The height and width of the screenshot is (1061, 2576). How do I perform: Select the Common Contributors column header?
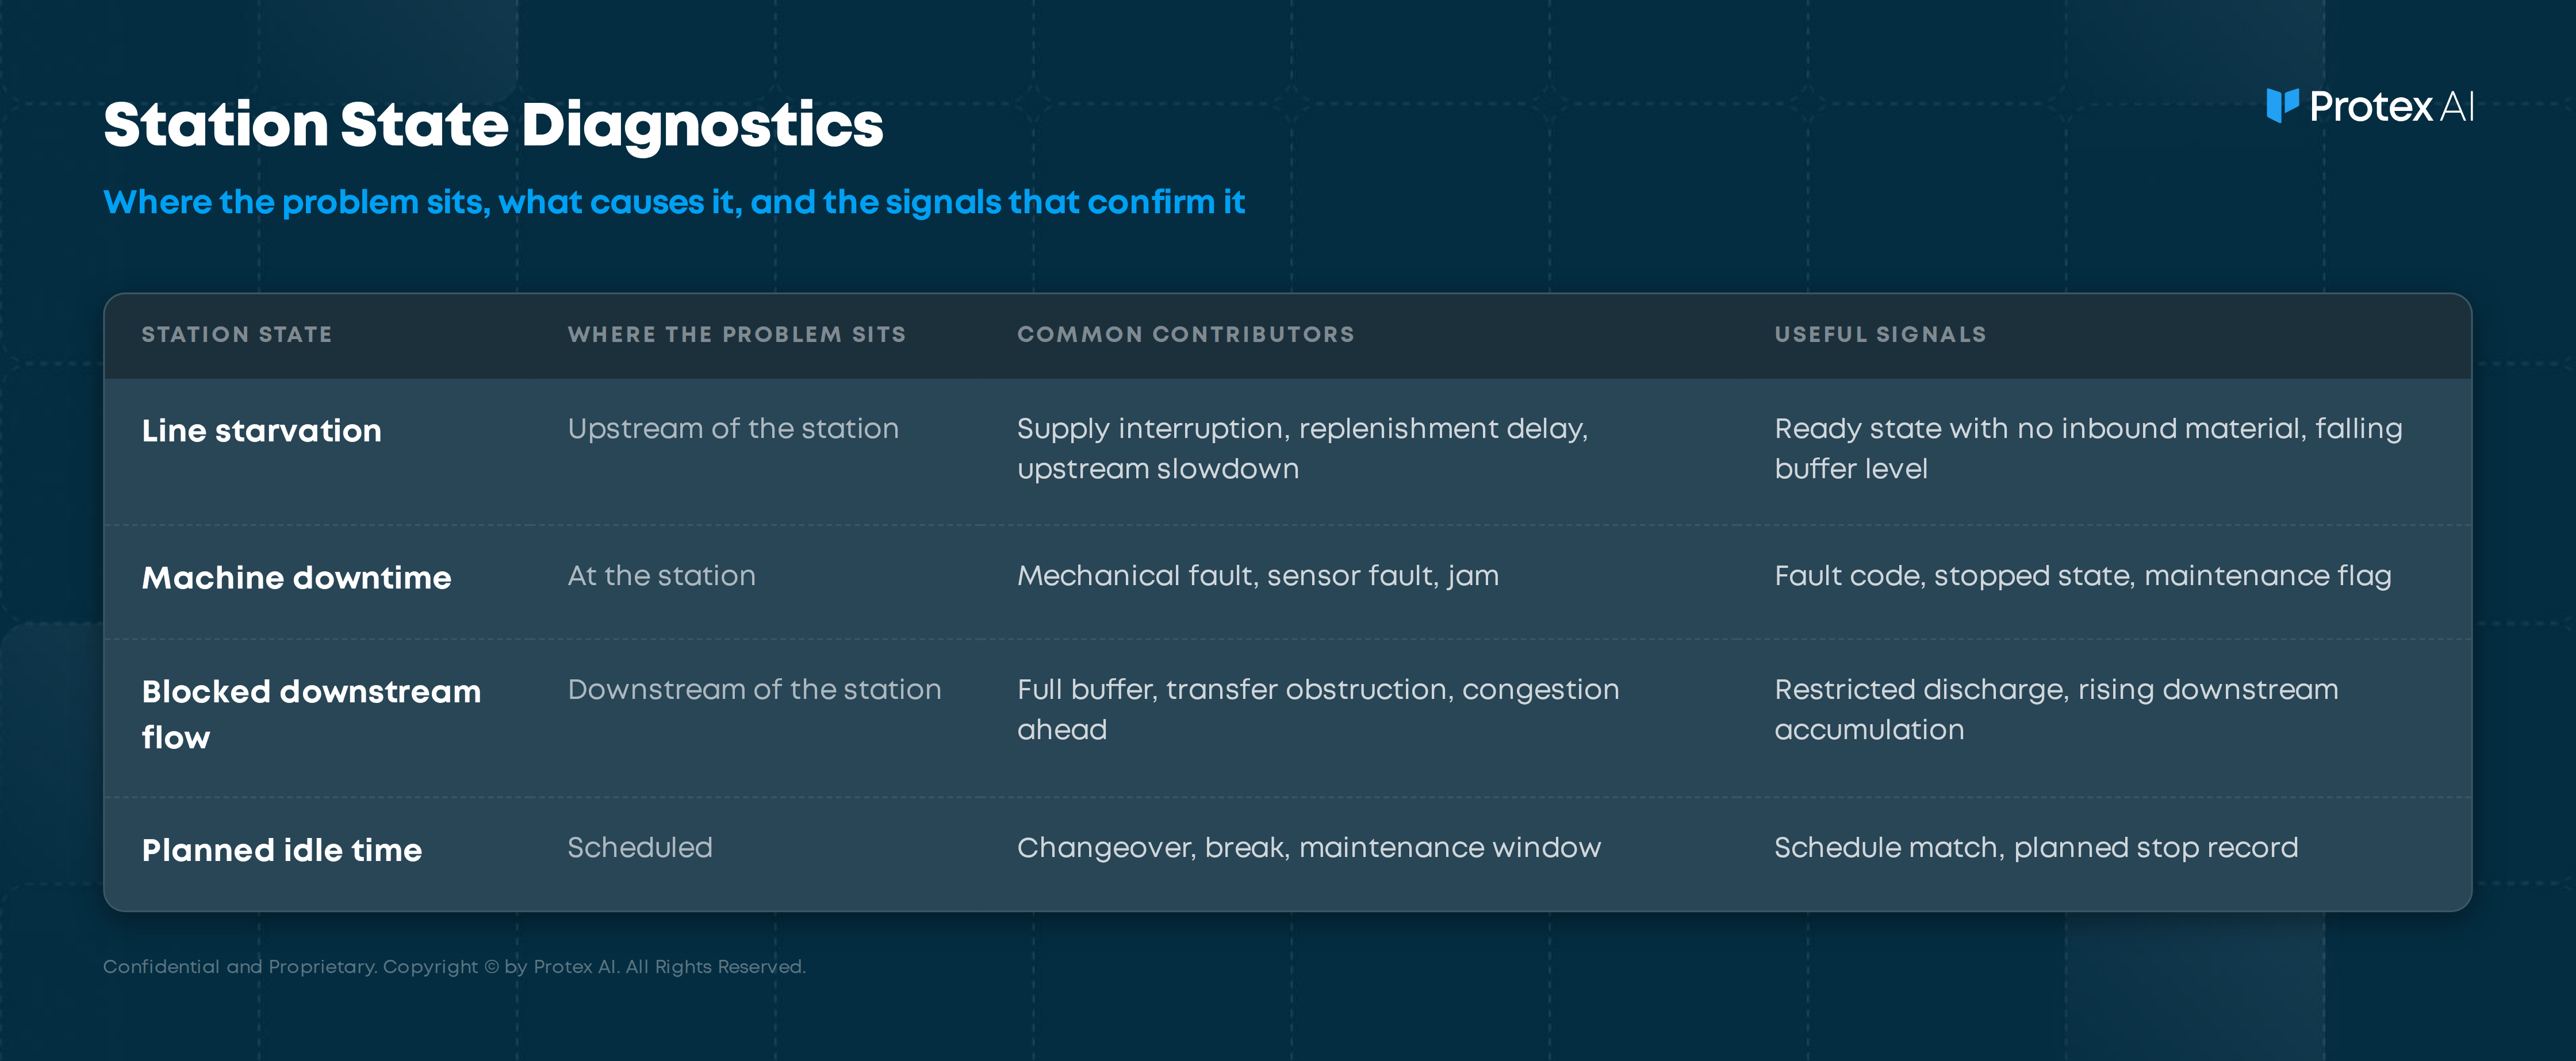click(1186, 335)
